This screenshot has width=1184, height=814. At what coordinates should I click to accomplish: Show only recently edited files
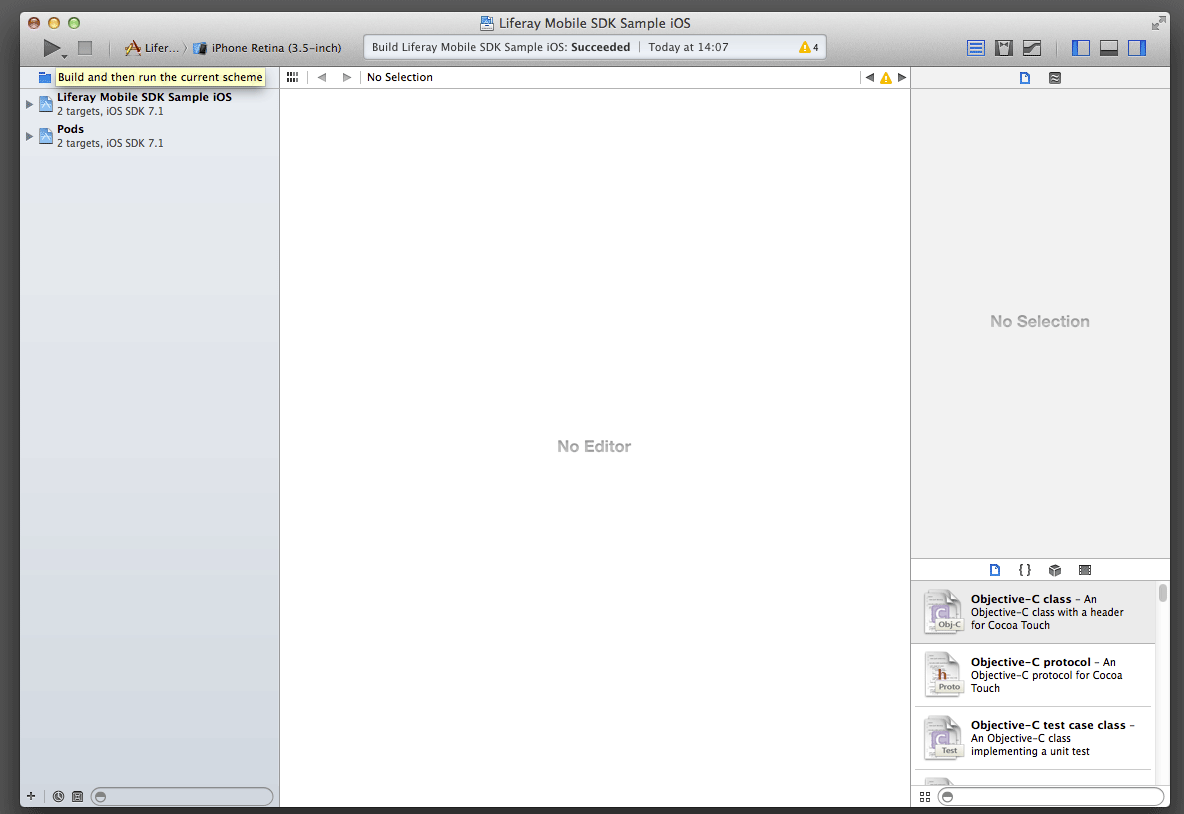tap(58, 796)
